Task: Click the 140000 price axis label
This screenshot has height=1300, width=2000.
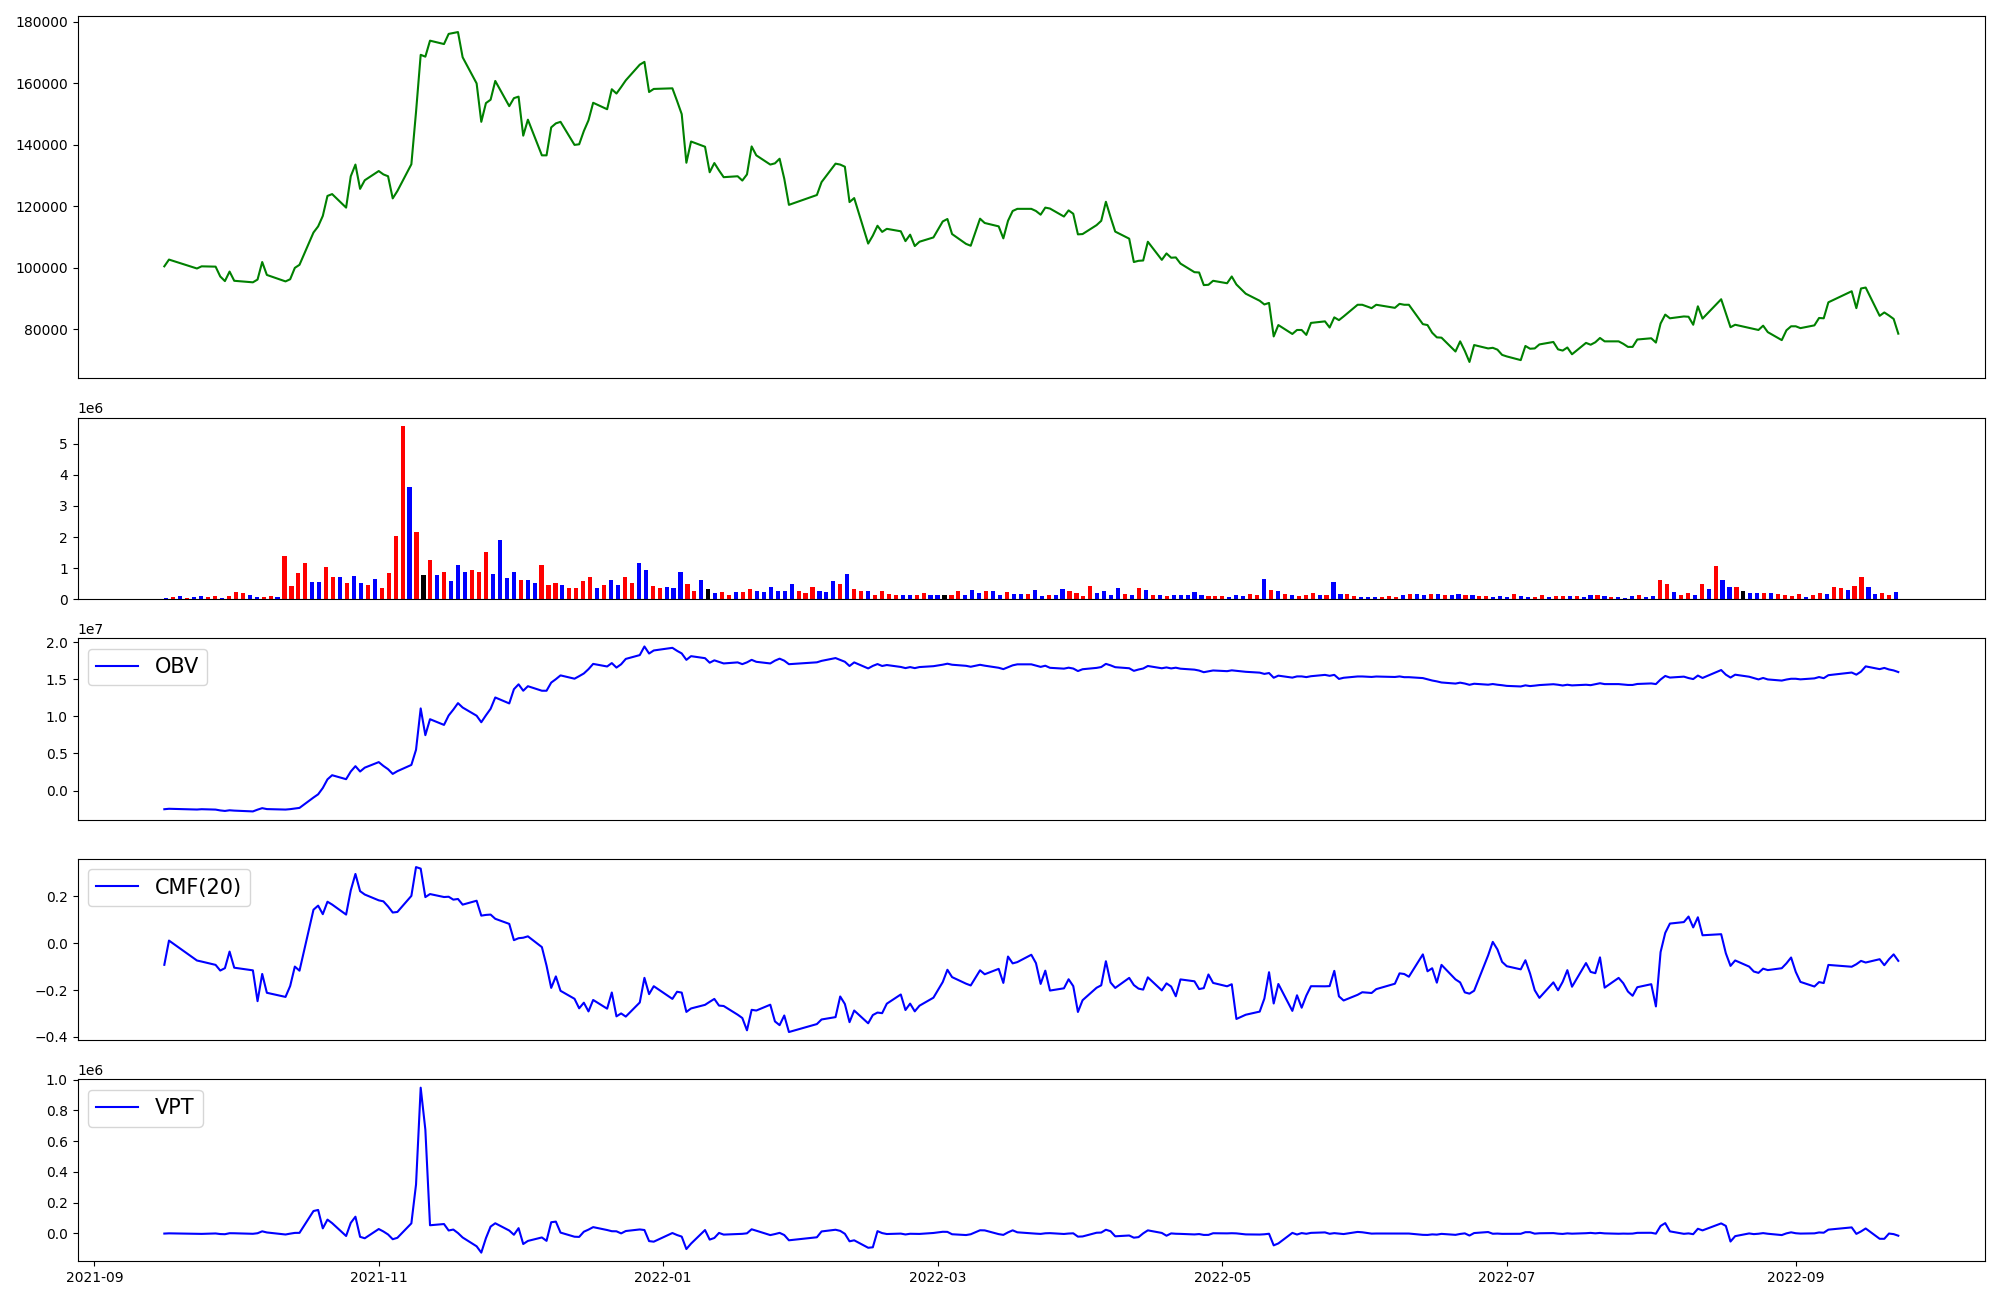Action: 42,146
